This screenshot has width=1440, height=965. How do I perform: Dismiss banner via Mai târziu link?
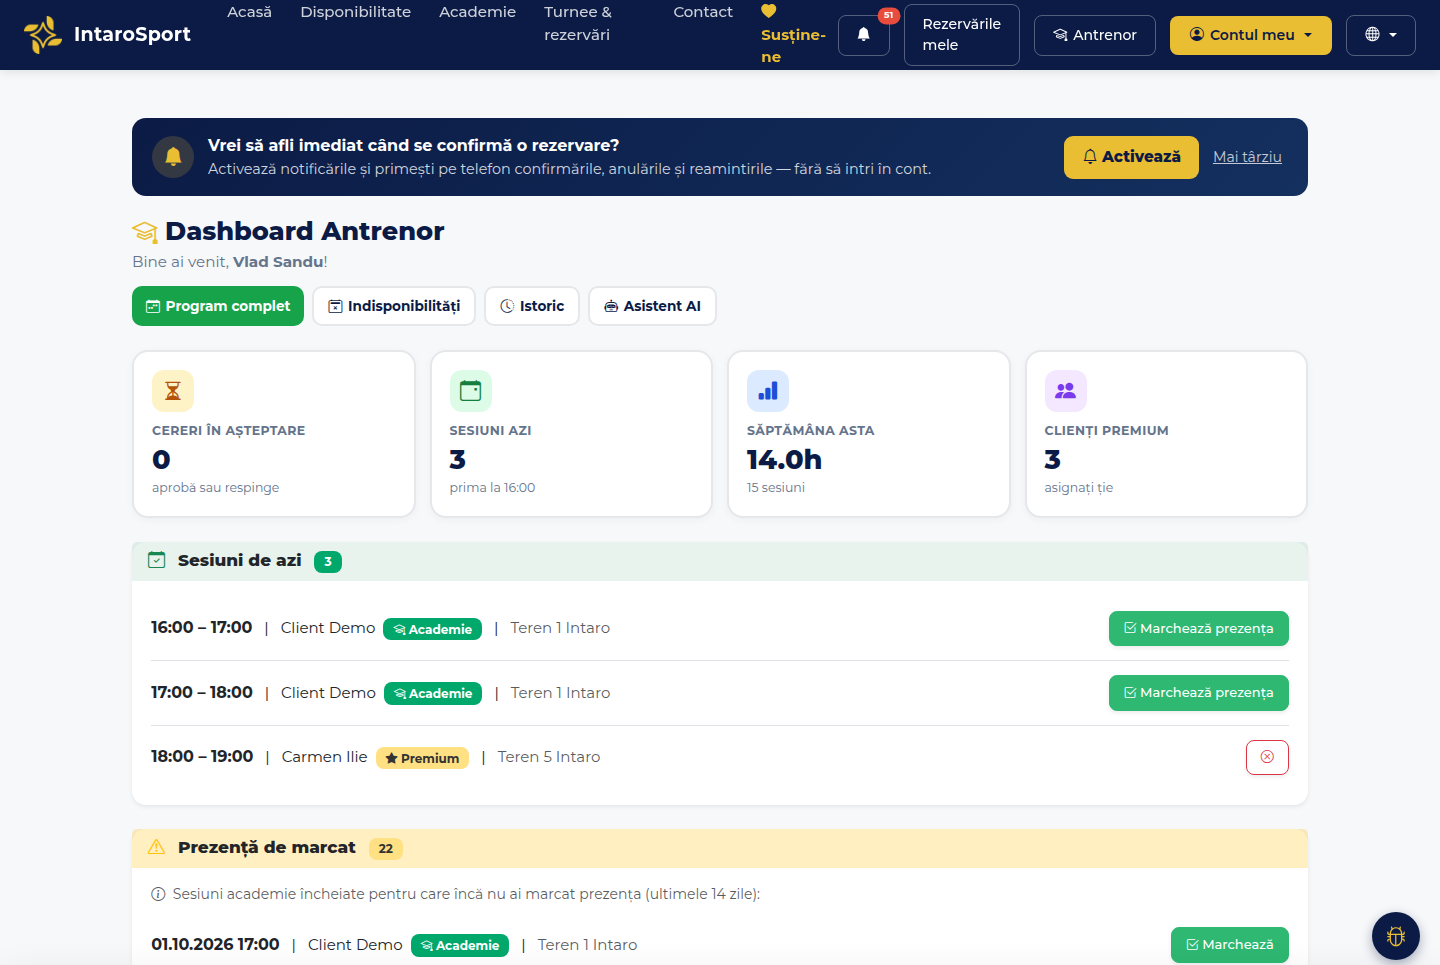click(1247, 157)
